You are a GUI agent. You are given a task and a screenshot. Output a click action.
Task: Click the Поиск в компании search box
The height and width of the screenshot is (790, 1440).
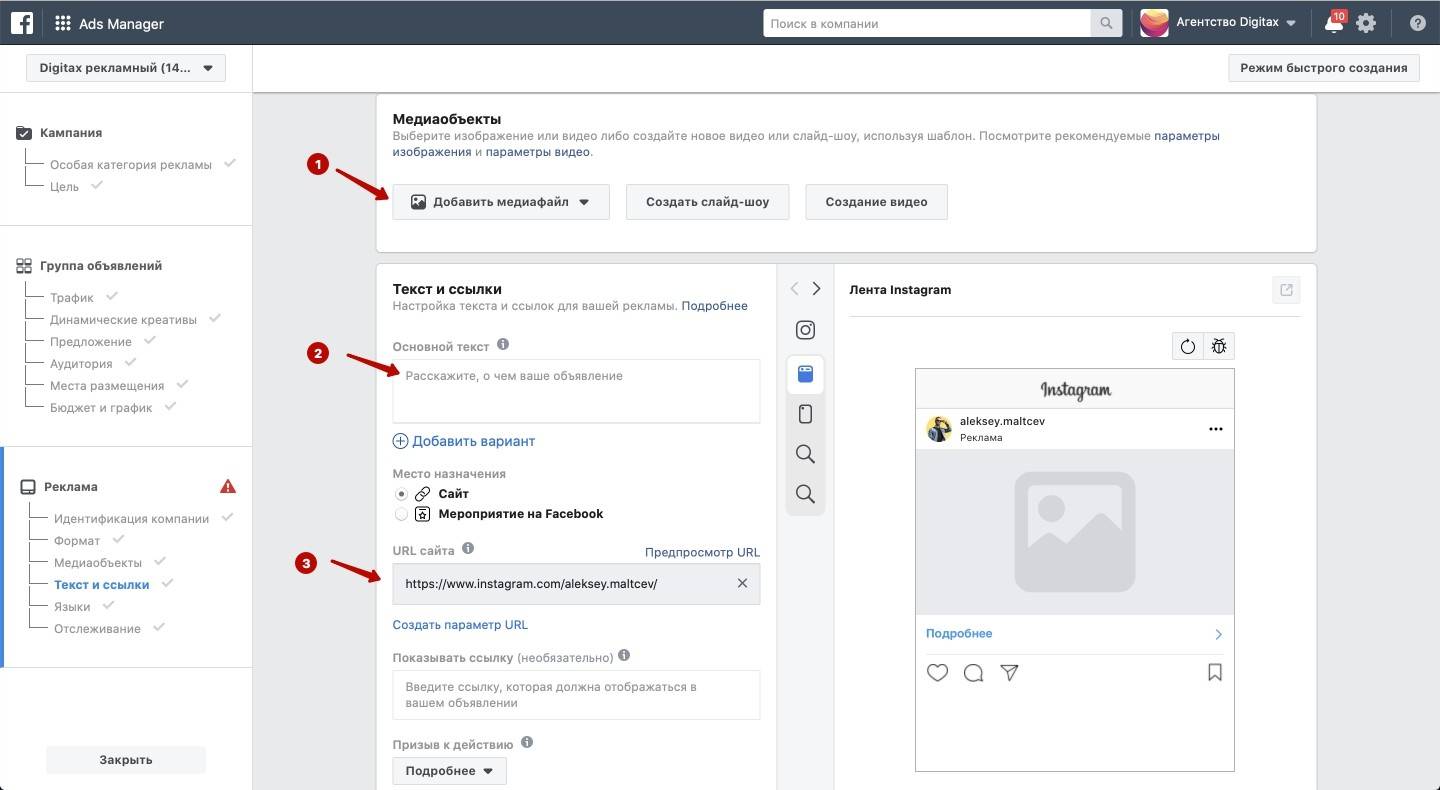coord(927,23)
